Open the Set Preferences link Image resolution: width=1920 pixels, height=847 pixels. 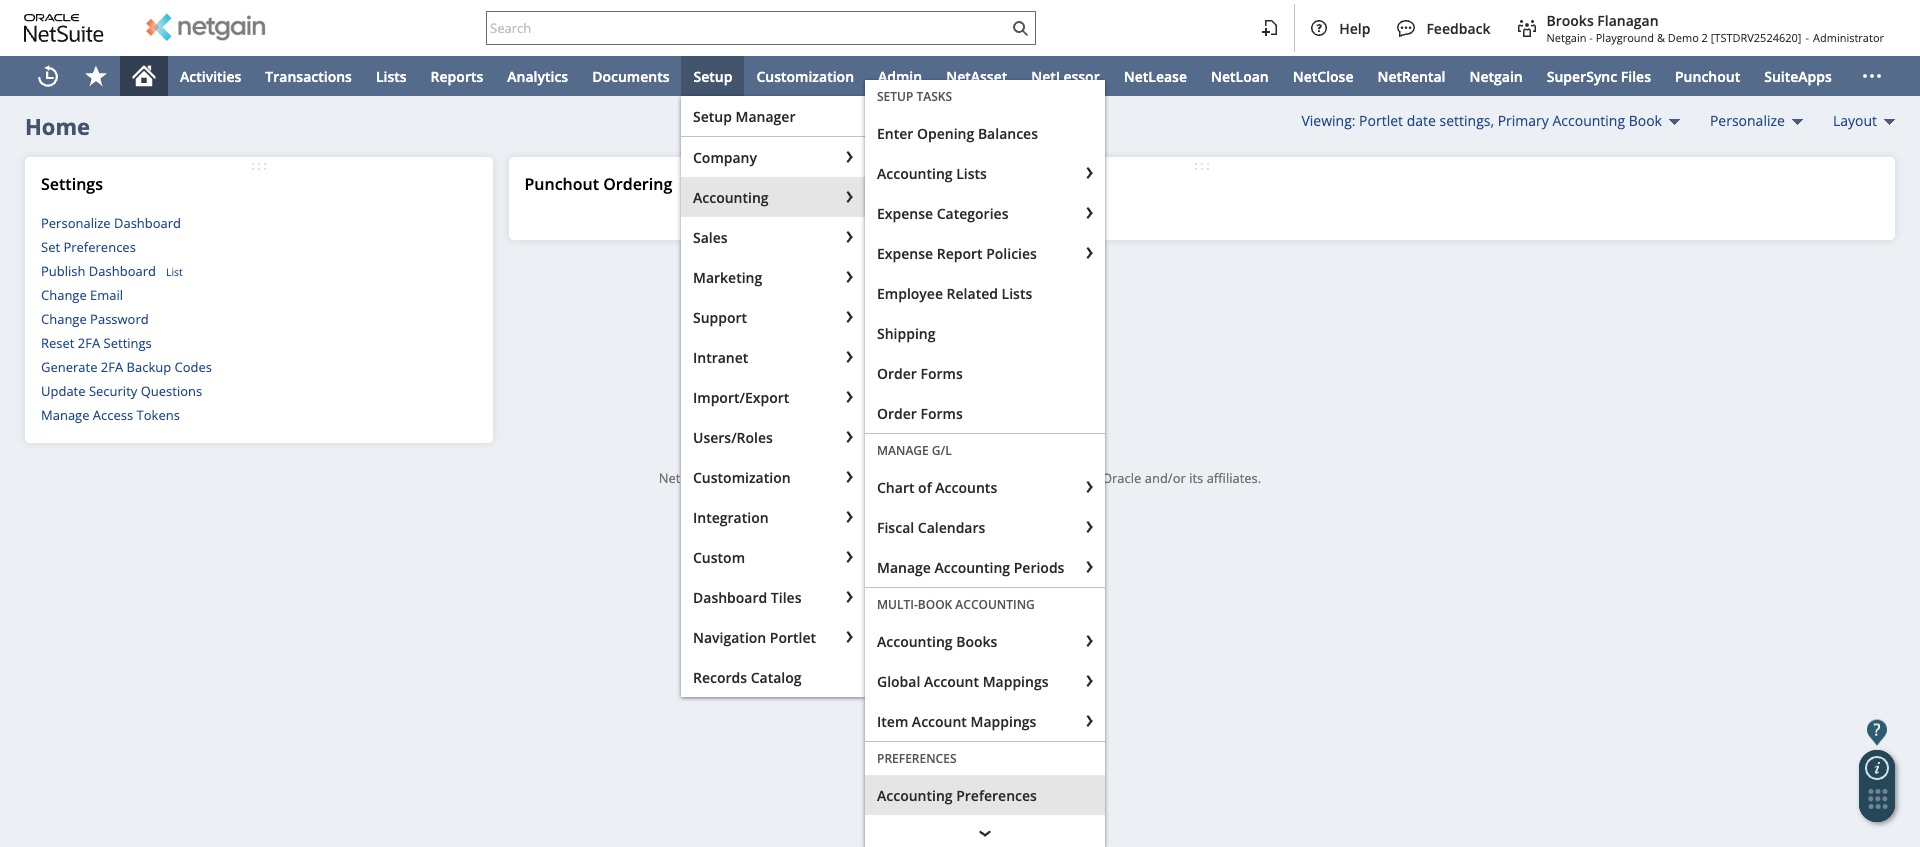point(88,247)
